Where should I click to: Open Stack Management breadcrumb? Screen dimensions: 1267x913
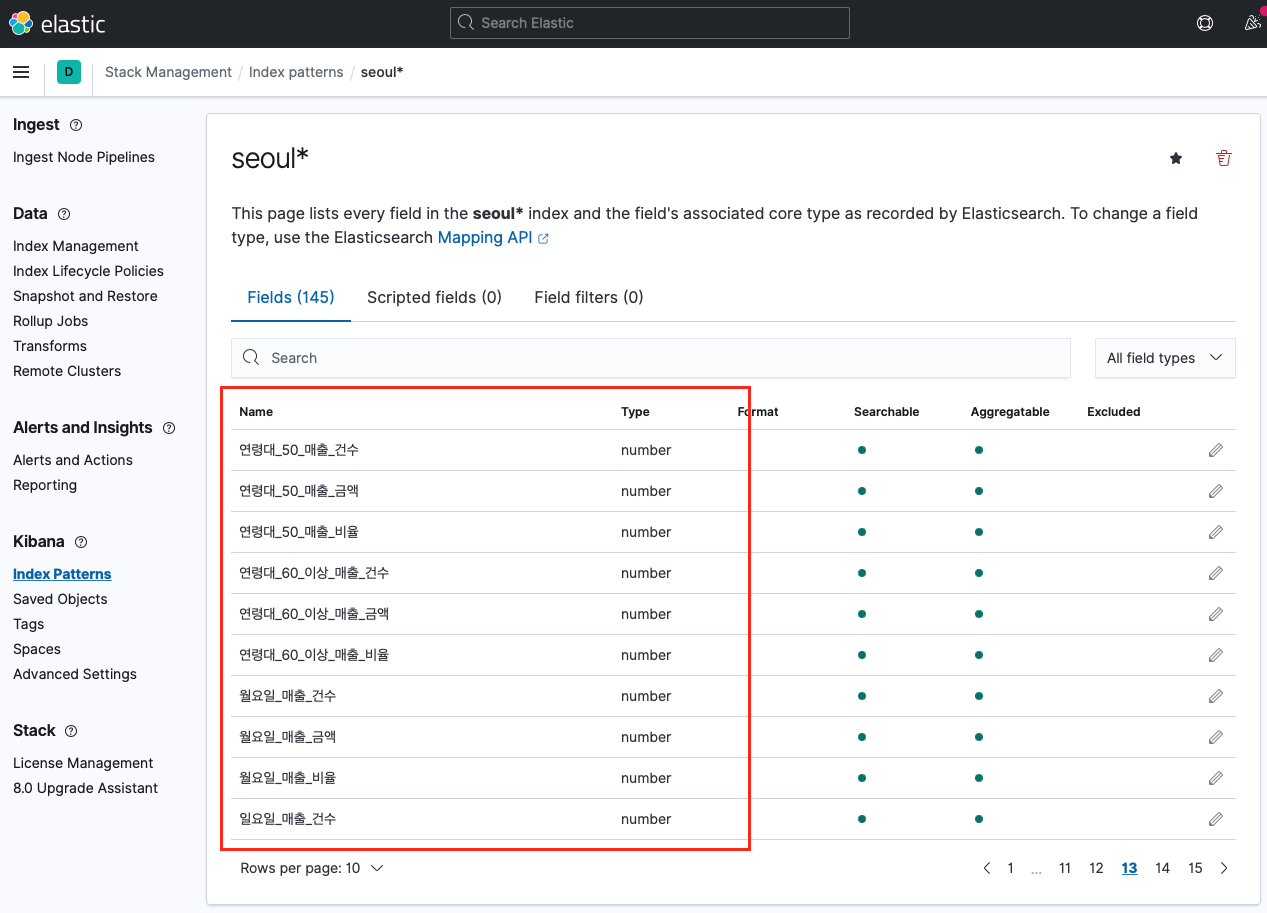(x=168, y=72)
